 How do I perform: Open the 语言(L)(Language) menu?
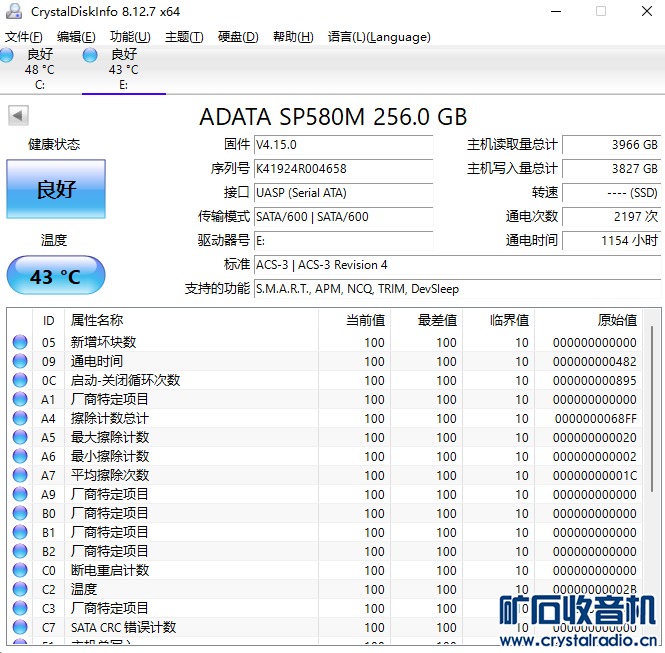tap(379, 37)
